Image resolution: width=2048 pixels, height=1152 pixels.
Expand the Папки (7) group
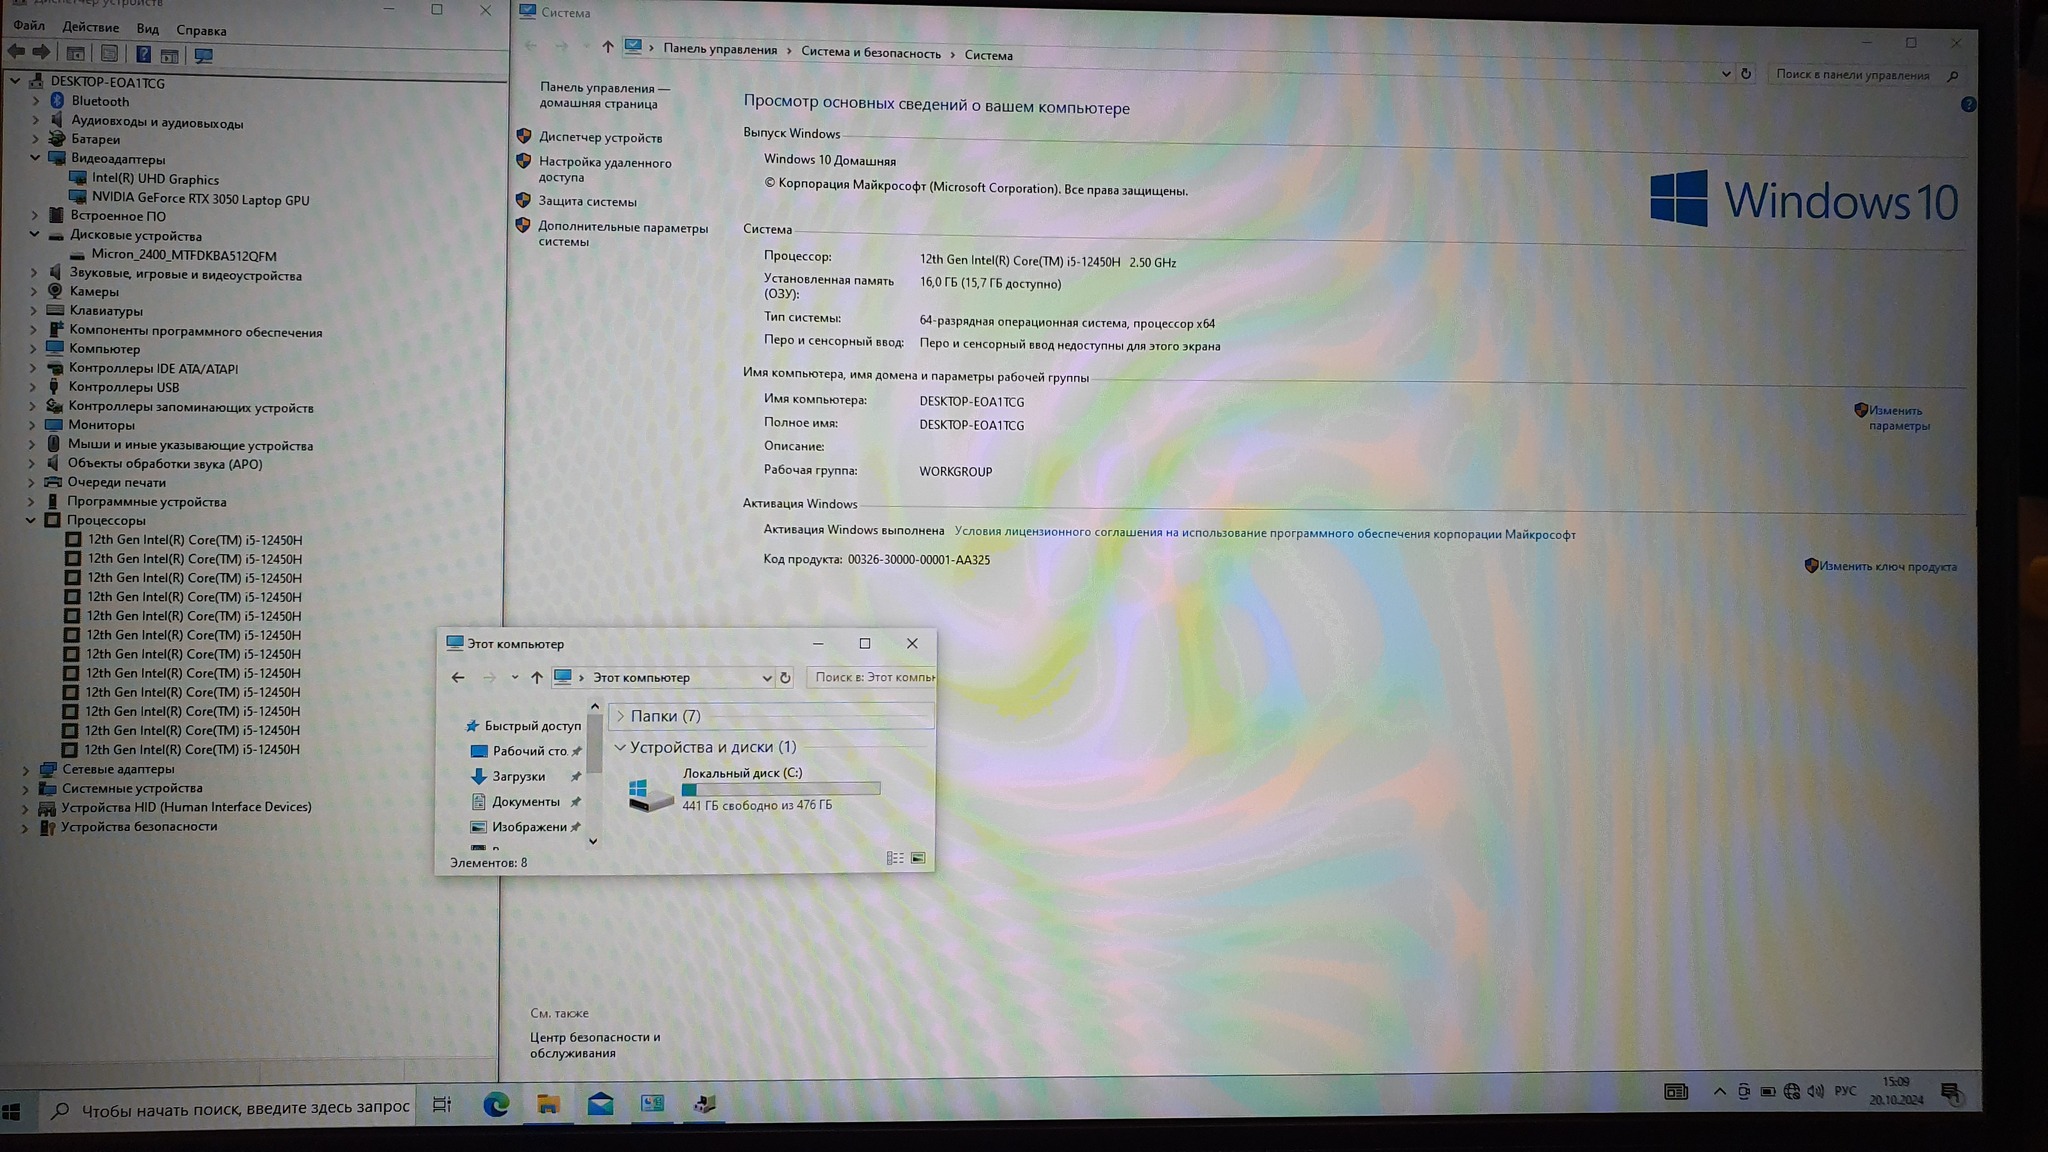620,716
